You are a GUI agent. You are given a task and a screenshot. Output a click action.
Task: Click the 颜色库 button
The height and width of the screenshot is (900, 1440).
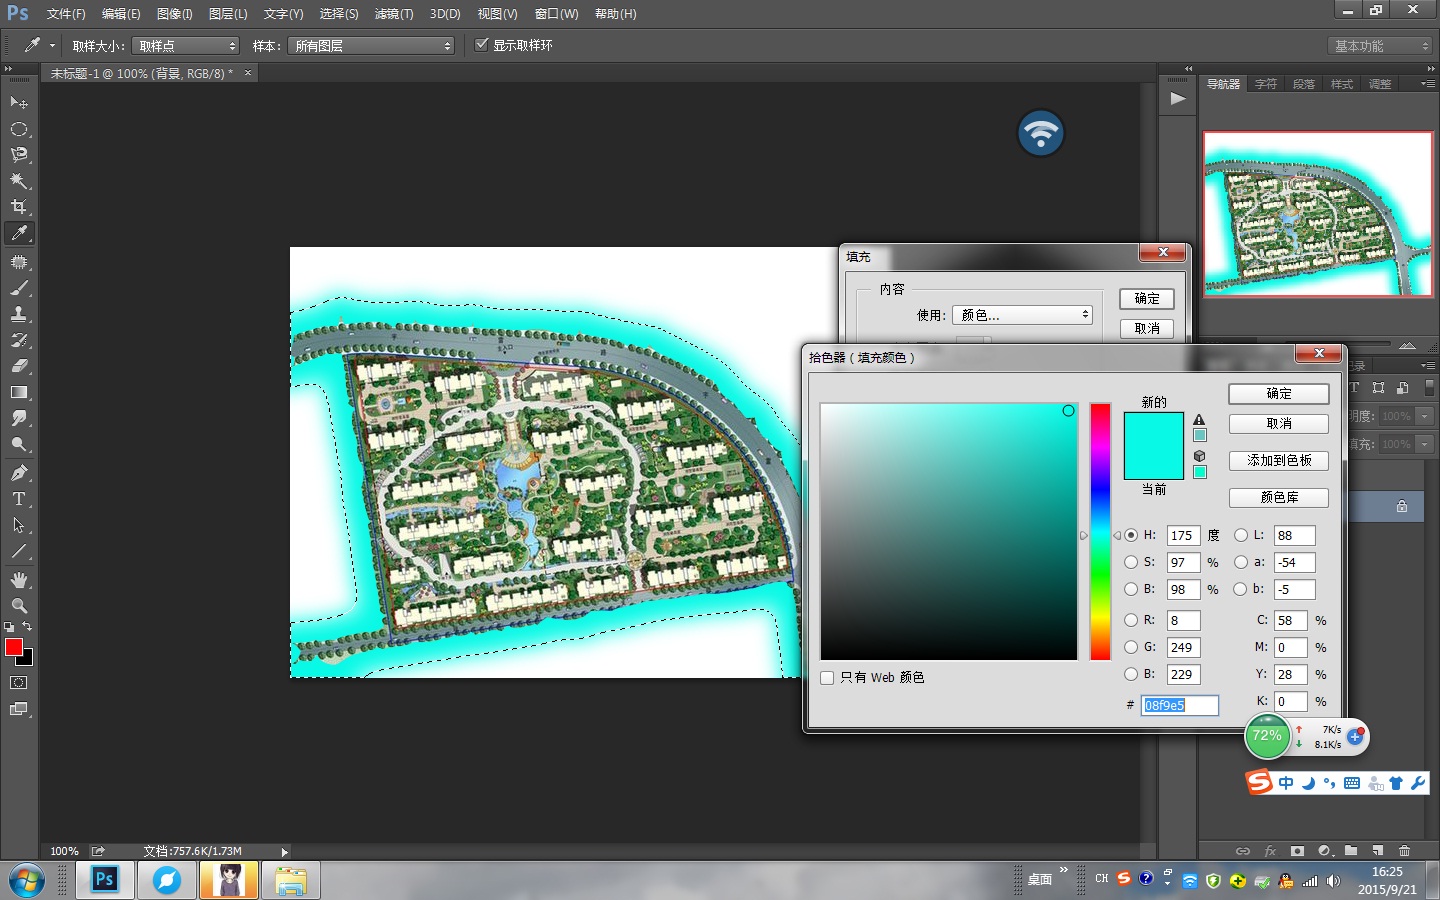click(x=1278, y=498)
